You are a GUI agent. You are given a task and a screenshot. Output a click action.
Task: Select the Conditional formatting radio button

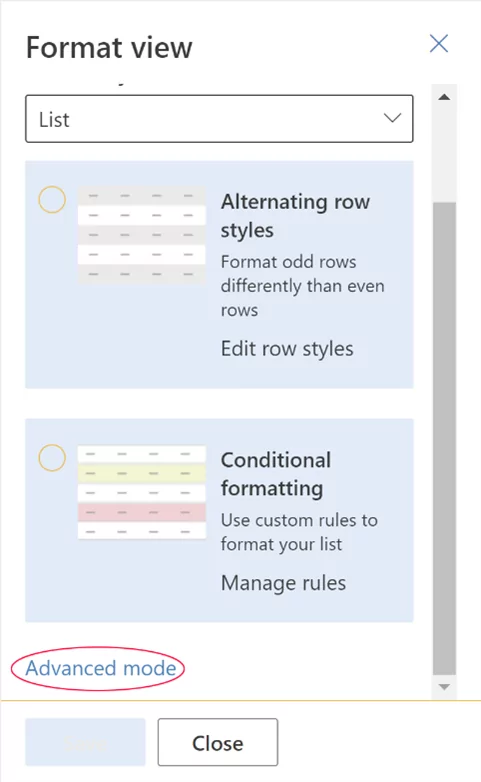[x=52, y=458]
